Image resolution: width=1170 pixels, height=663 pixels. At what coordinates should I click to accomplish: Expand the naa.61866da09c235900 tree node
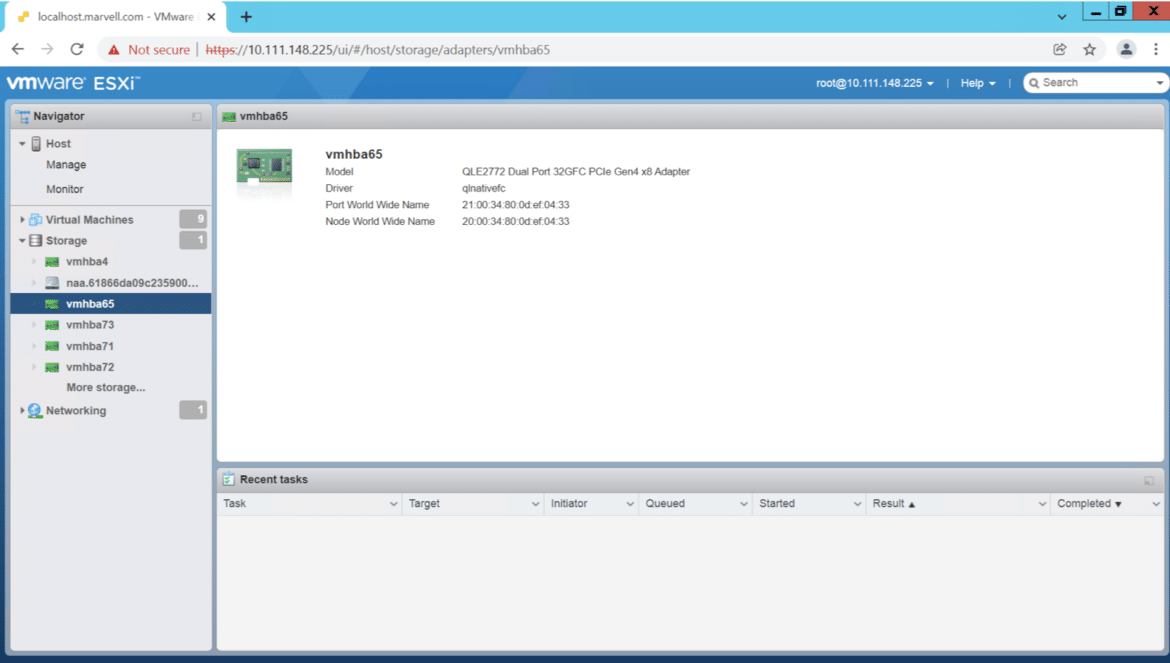(34, 283)
